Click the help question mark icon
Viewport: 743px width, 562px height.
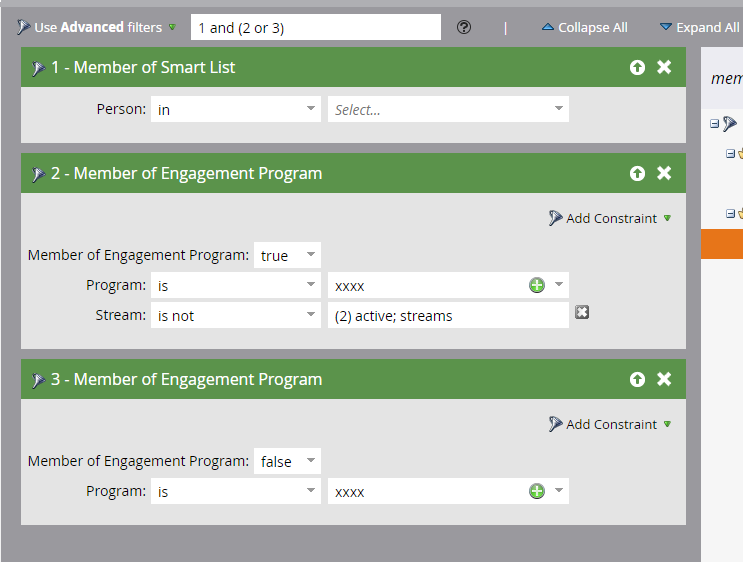(464, 28)
